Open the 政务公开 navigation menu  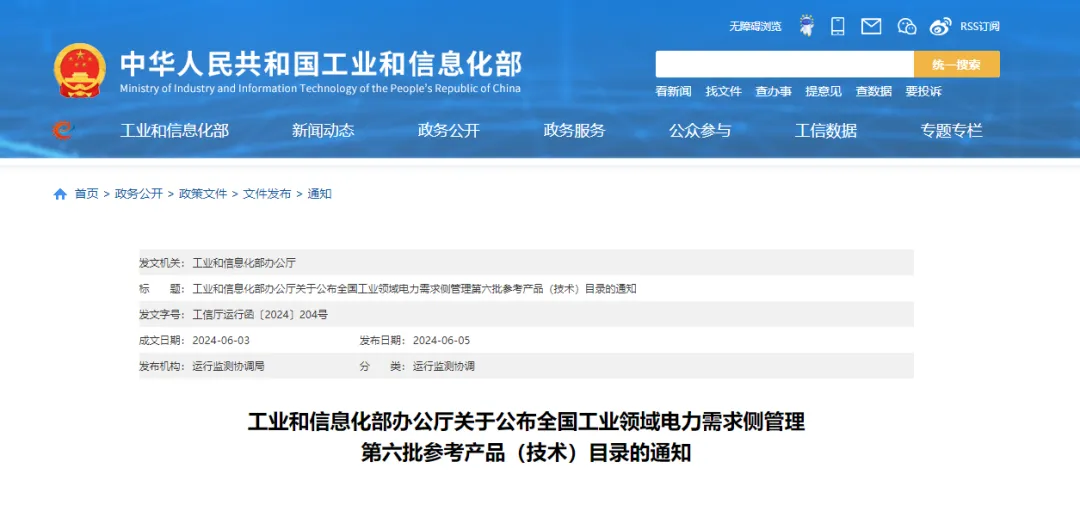449,130
